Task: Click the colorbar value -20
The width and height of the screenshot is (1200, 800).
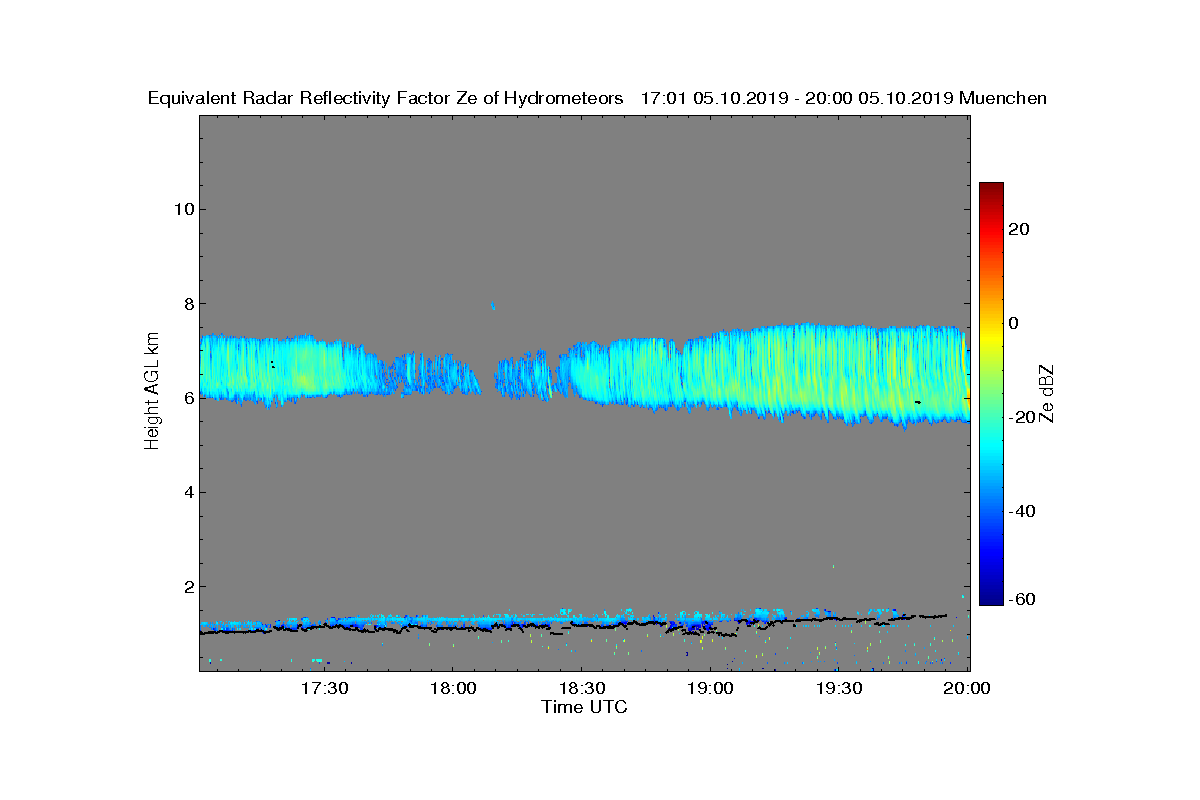Action: point(1022,417)
